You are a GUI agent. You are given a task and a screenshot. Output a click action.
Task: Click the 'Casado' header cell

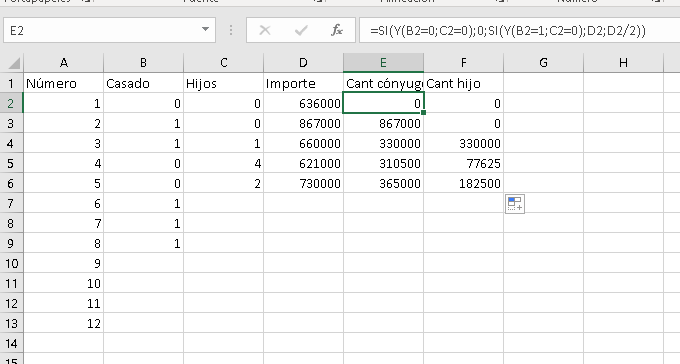pyautogui.click(x=144, y=83)
